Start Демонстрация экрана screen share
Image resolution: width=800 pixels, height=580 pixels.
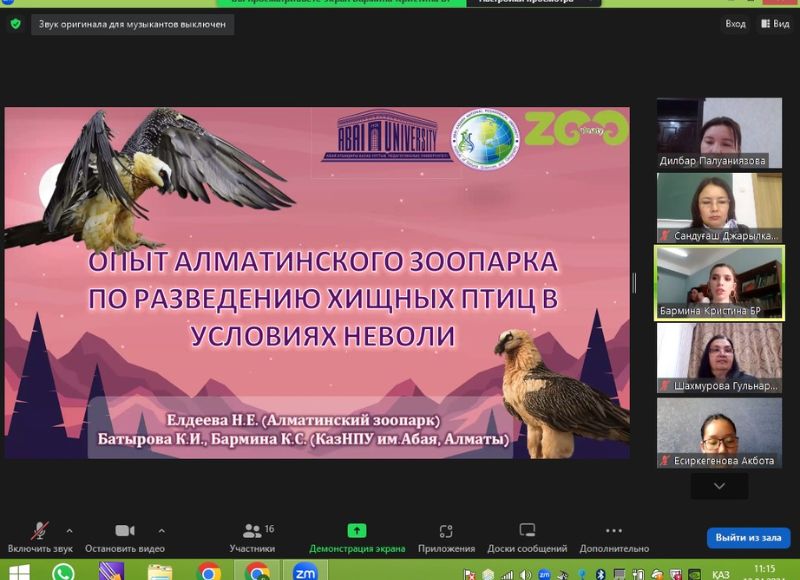[357, 536]
